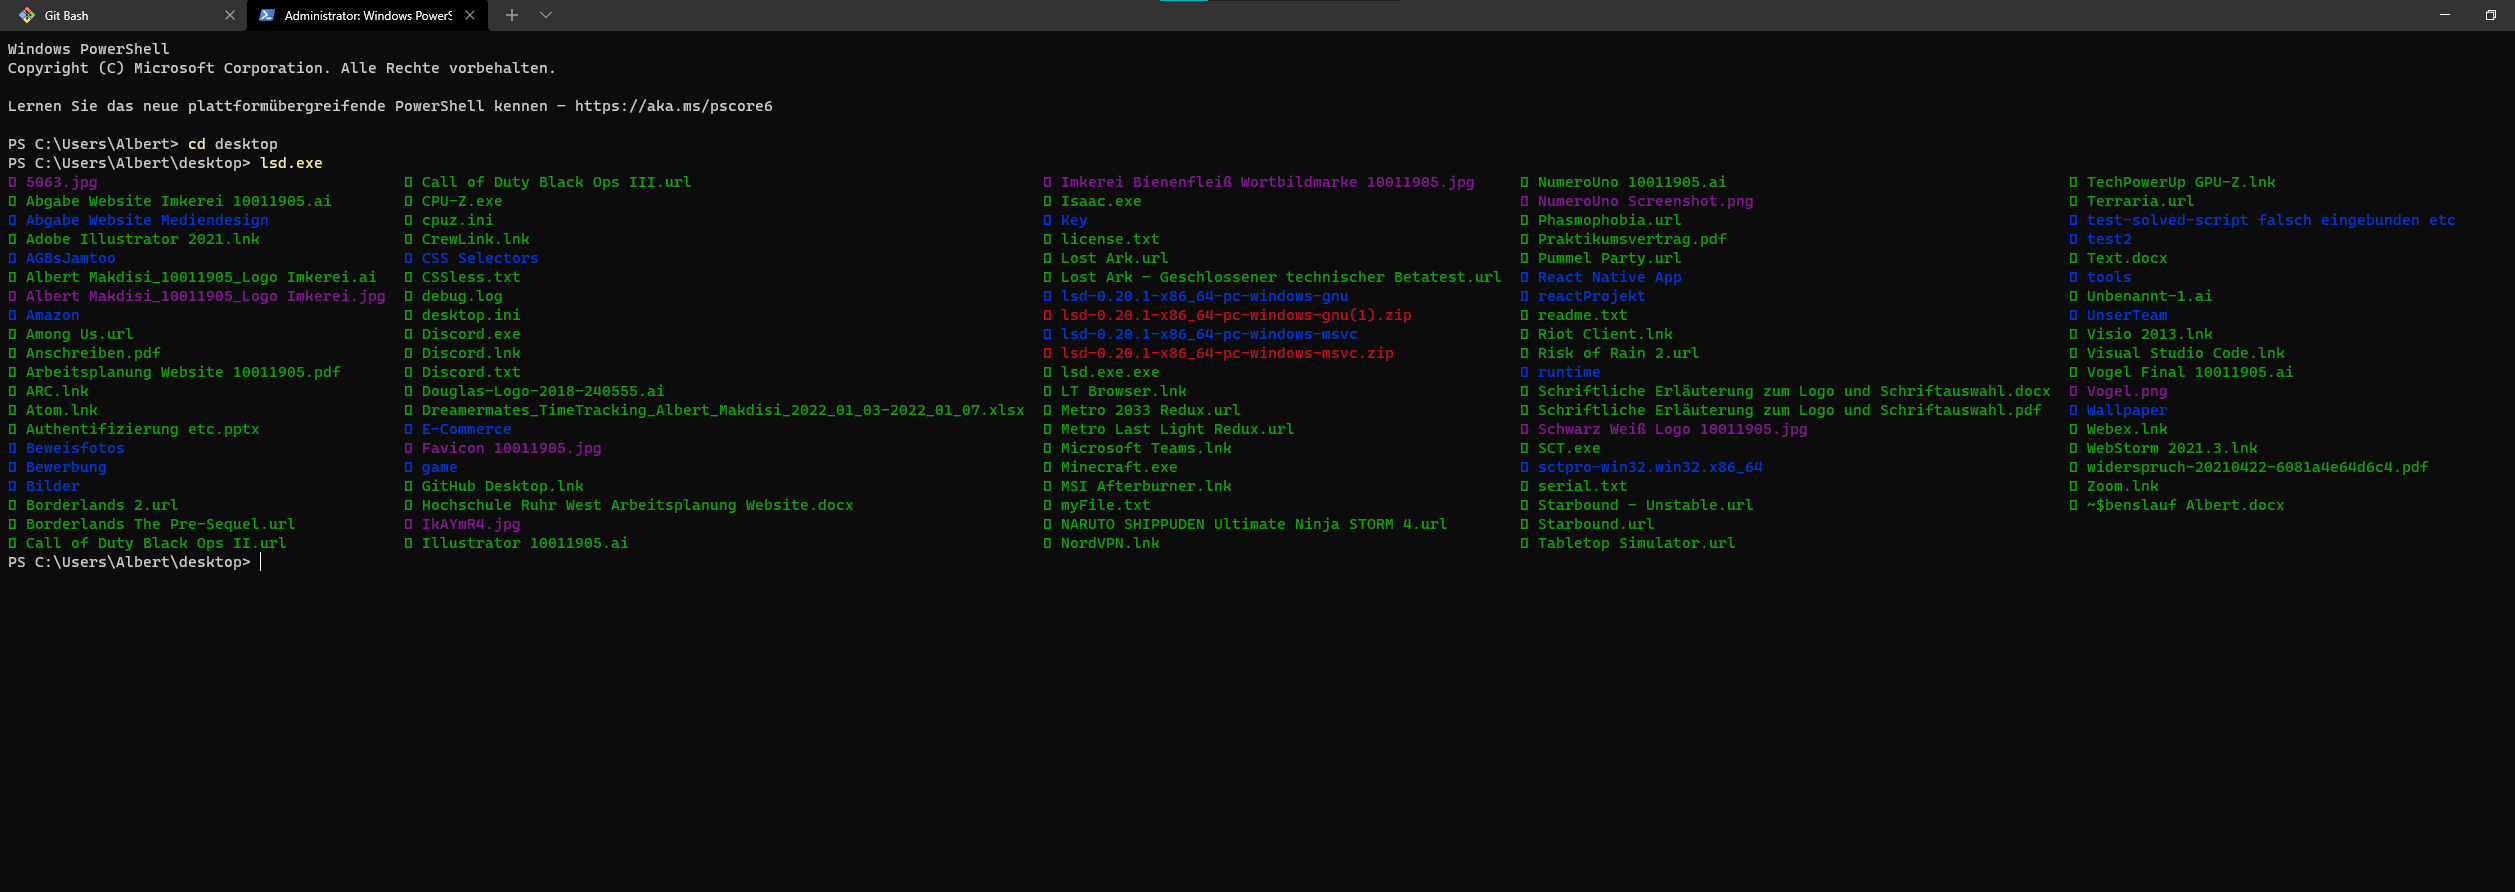This screenshot has height=892, width=2515.
Task: Select Tabletop Simulator.url entry
Action: point(1636,543)
